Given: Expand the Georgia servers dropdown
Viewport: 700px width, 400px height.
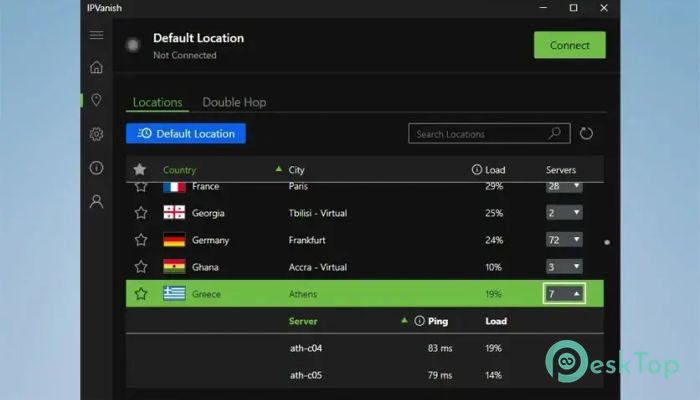Looking at the screenshot, I should pos(564,212).
